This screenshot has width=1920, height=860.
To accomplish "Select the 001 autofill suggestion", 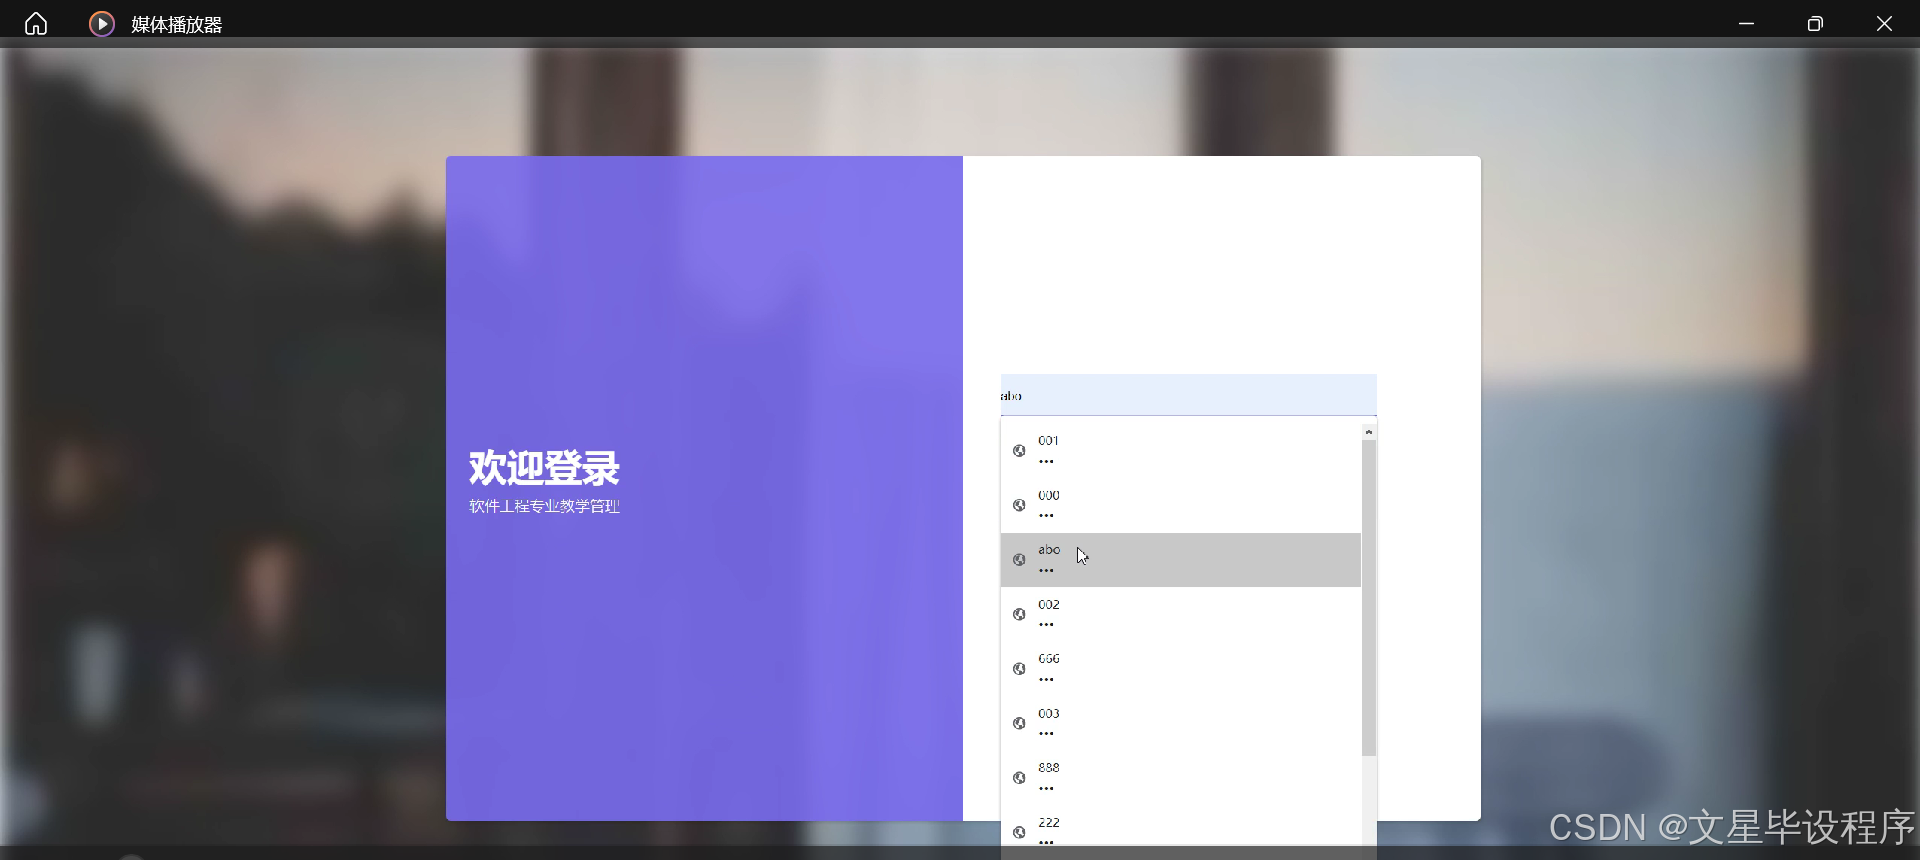I will point(1181,450).
